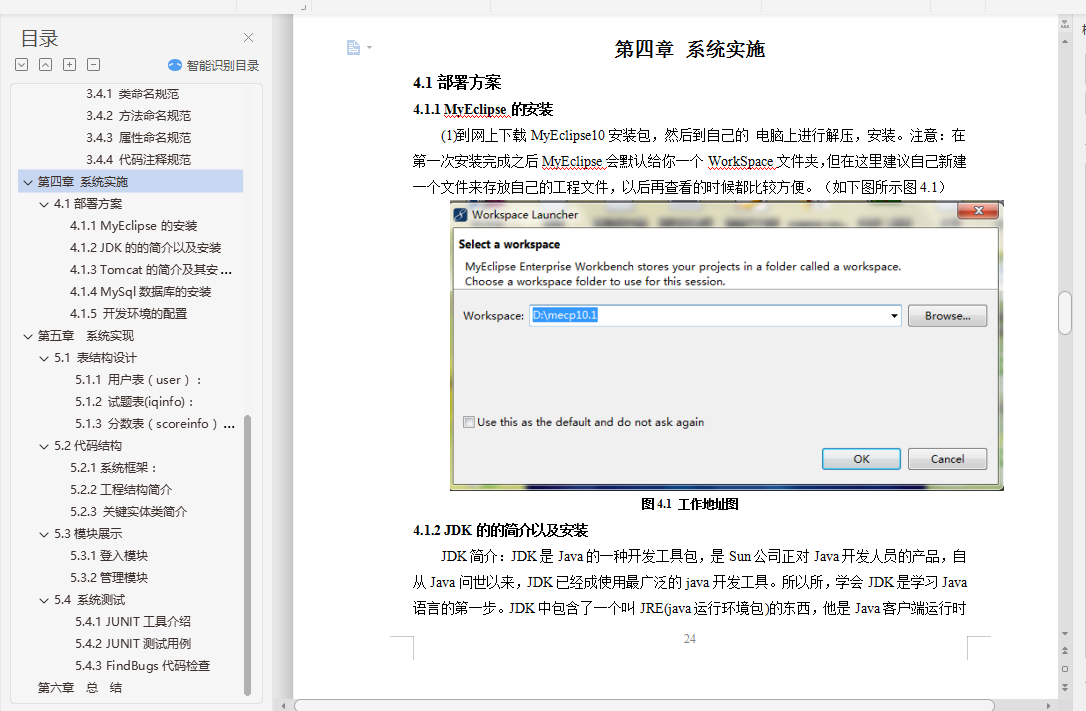The width and height of the screenshot is (1086, 711).
Task: Click the browse object square icon
Action: coord(1065,669)
